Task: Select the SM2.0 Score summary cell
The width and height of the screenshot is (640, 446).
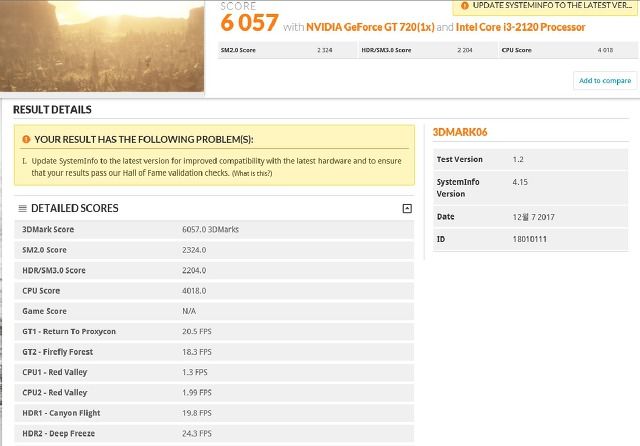Action: click(287, 50)
